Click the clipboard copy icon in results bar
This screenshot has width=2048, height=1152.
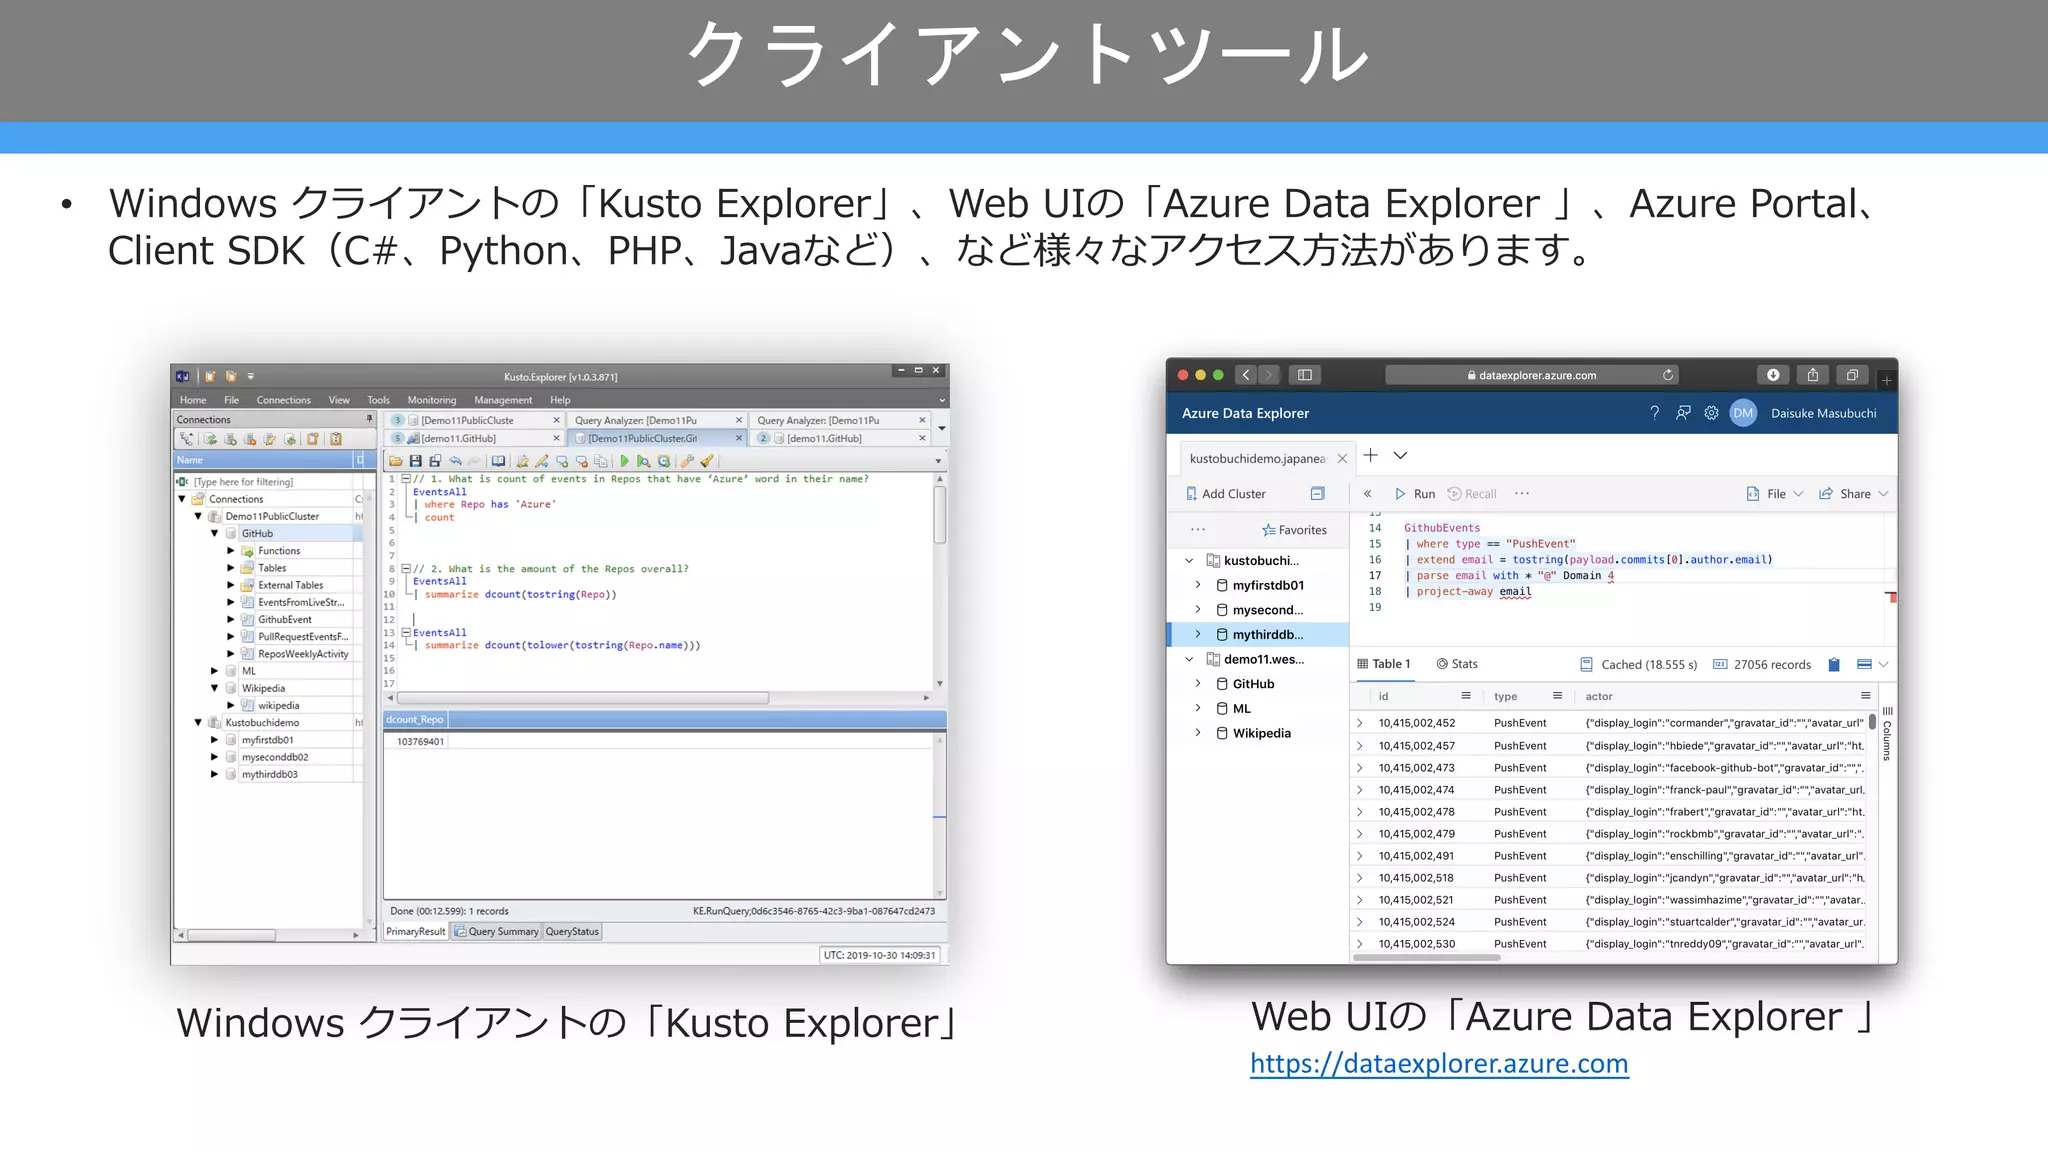[1834, 664]
